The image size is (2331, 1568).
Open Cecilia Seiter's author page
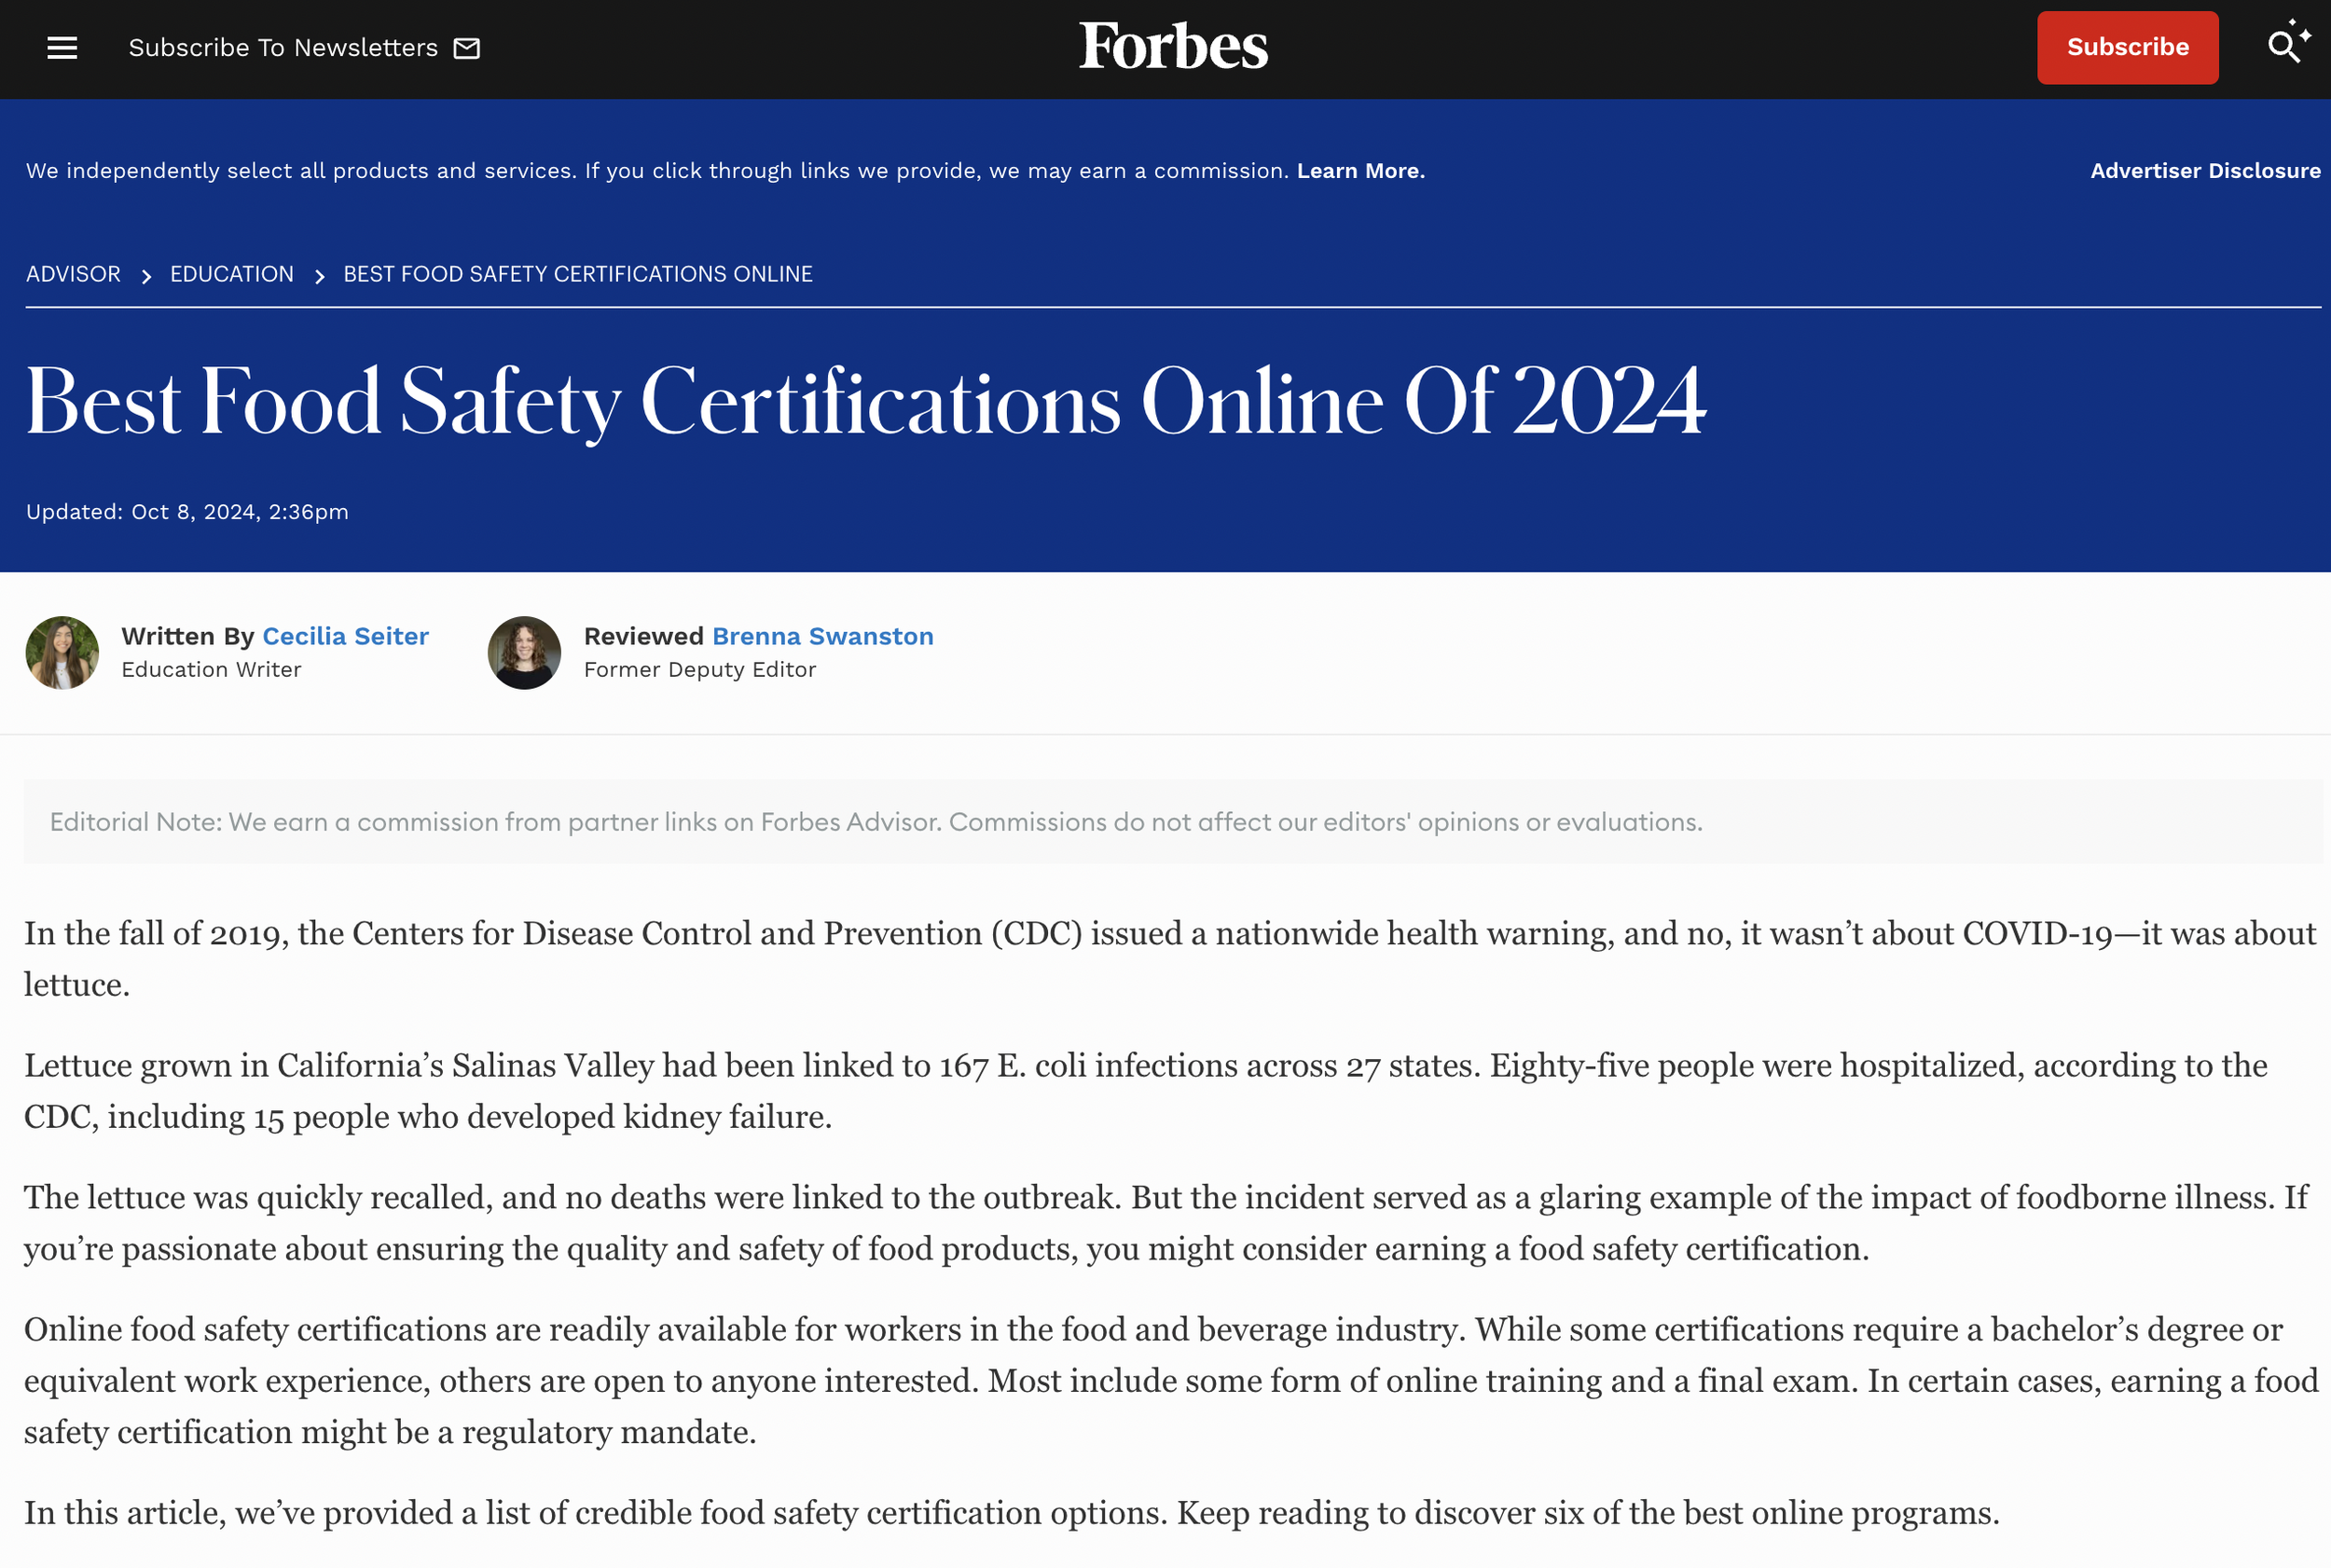click(x=345, y=636)
